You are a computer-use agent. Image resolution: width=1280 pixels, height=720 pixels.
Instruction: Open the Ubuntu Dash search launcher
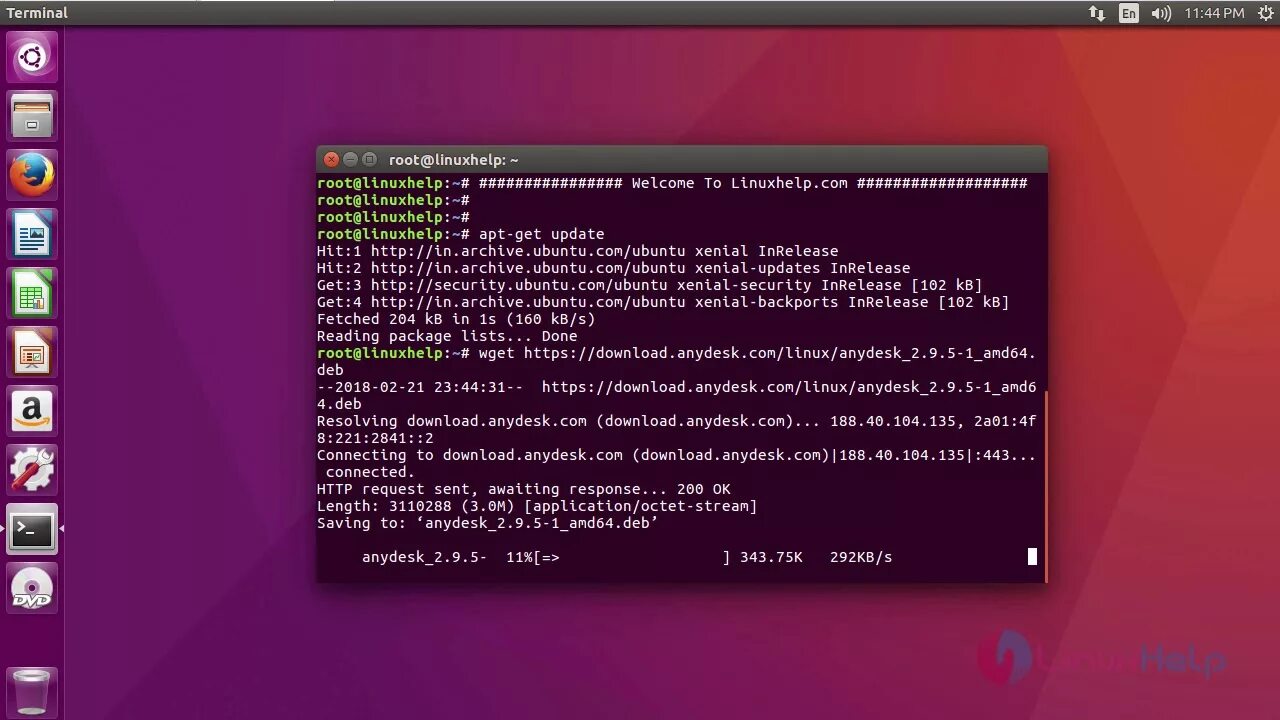click(x=32, y=57)
